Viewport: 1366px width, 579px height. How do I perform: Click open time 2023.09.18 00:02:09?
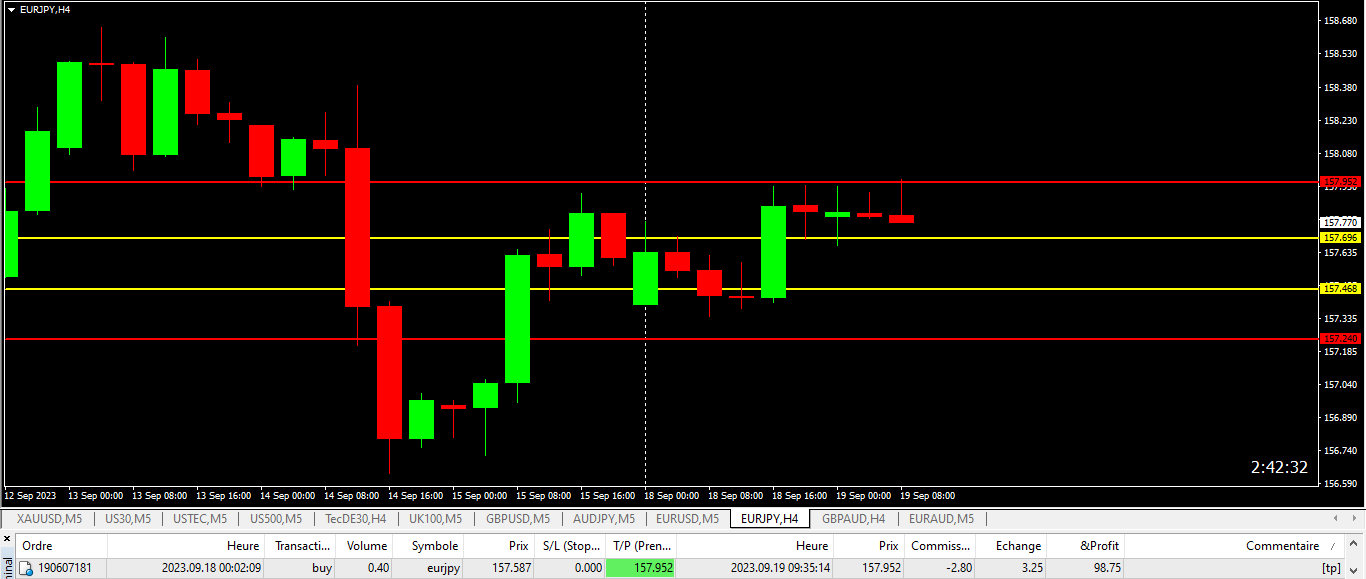pos(211,568)
